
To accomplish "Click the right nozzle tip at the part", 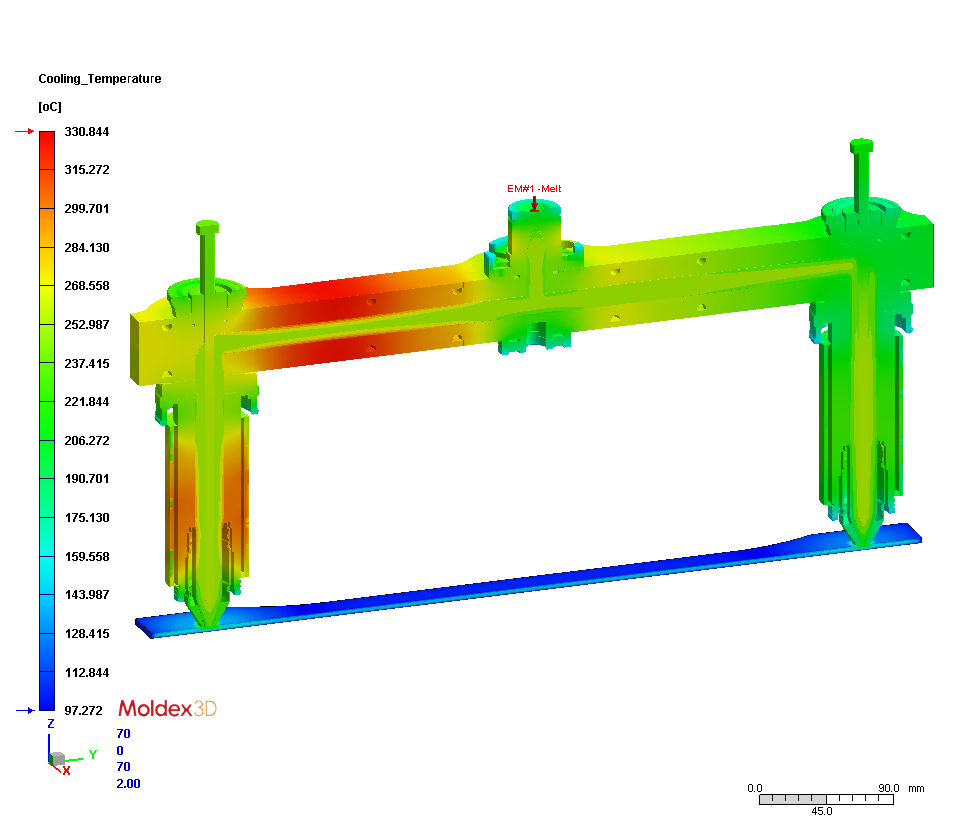I will 862,535.
